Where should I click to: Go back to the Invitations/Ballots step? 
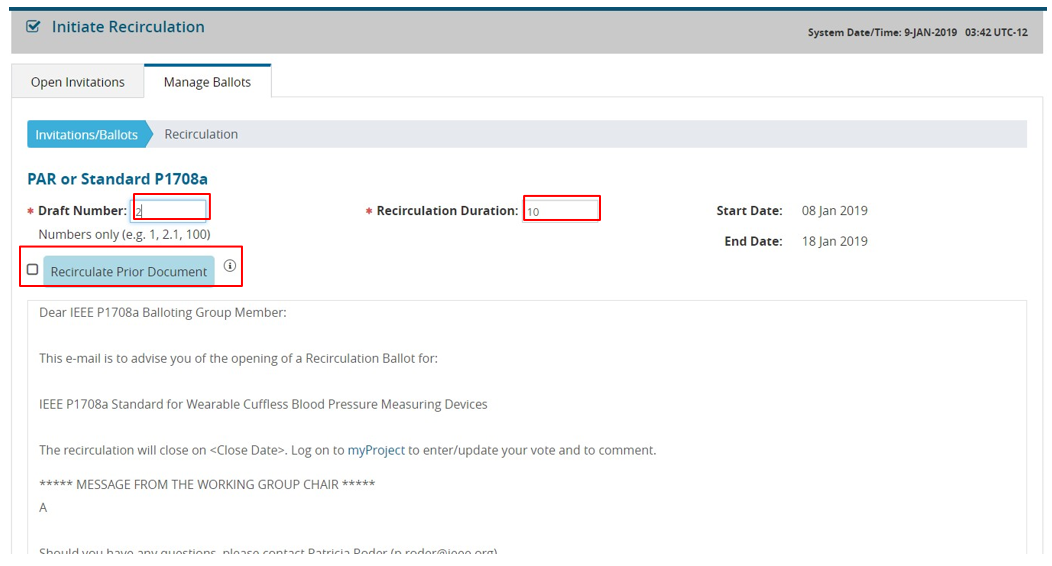coord(87,134)
